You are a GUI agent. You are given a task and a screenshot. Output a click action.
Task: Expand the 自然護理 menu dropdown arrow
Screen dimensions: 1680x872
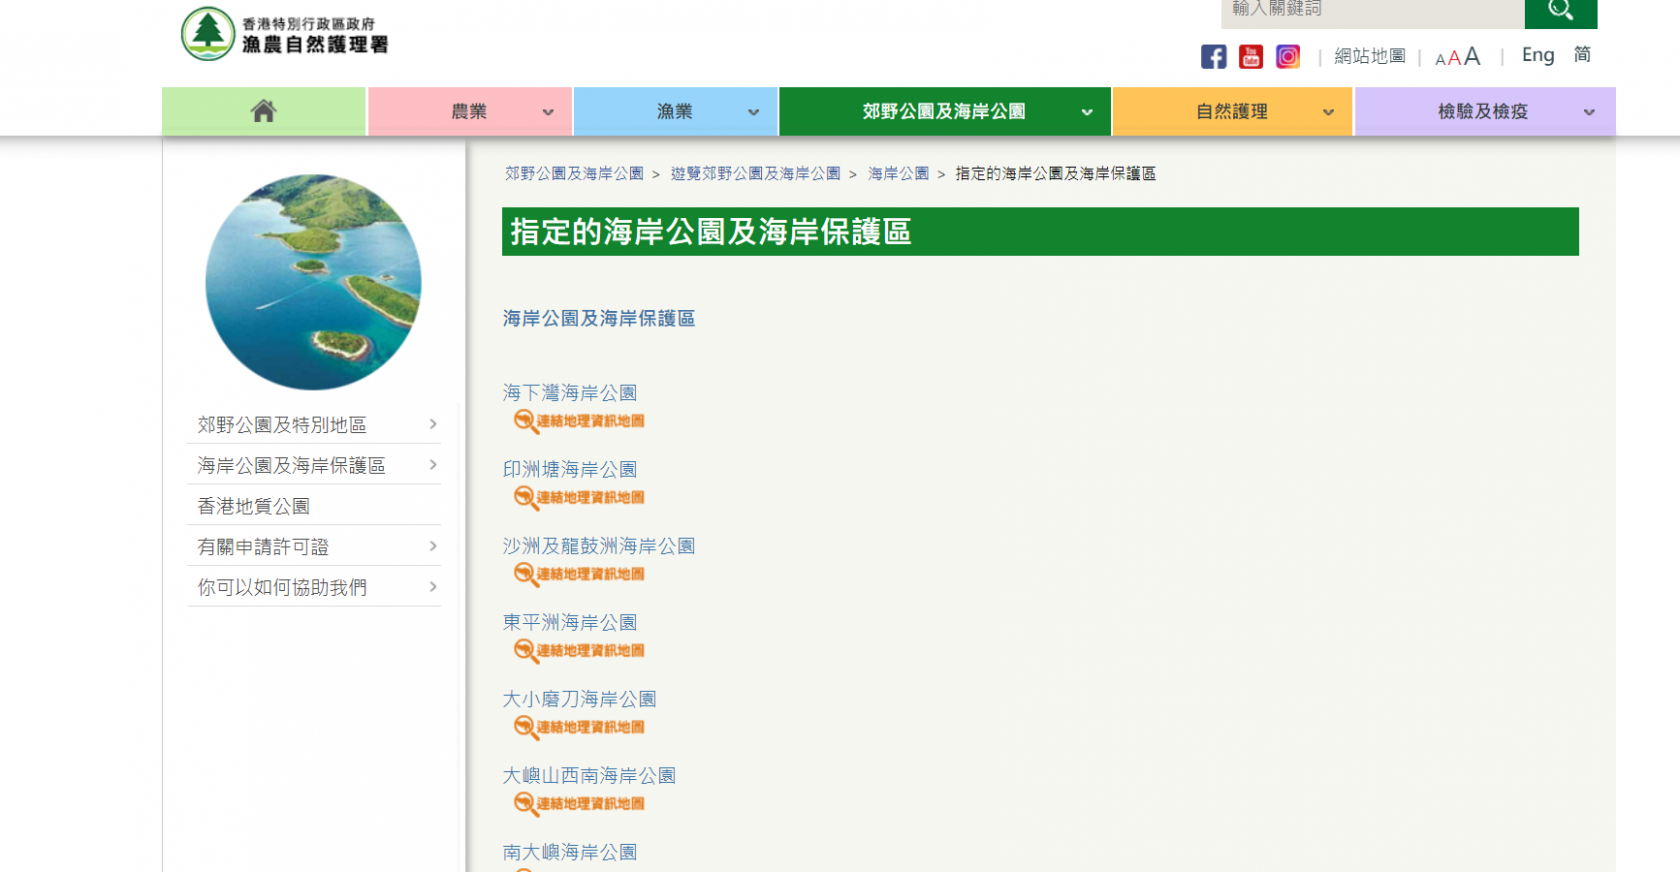pyautogui.click(x=1328, y=112)
